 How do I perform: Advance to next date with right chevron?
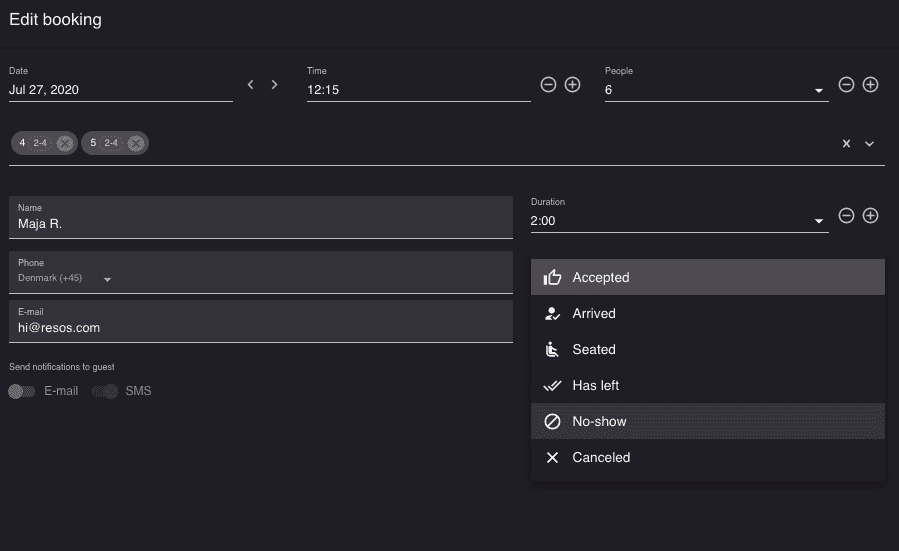pyautogui.click(x=275, y=85)
